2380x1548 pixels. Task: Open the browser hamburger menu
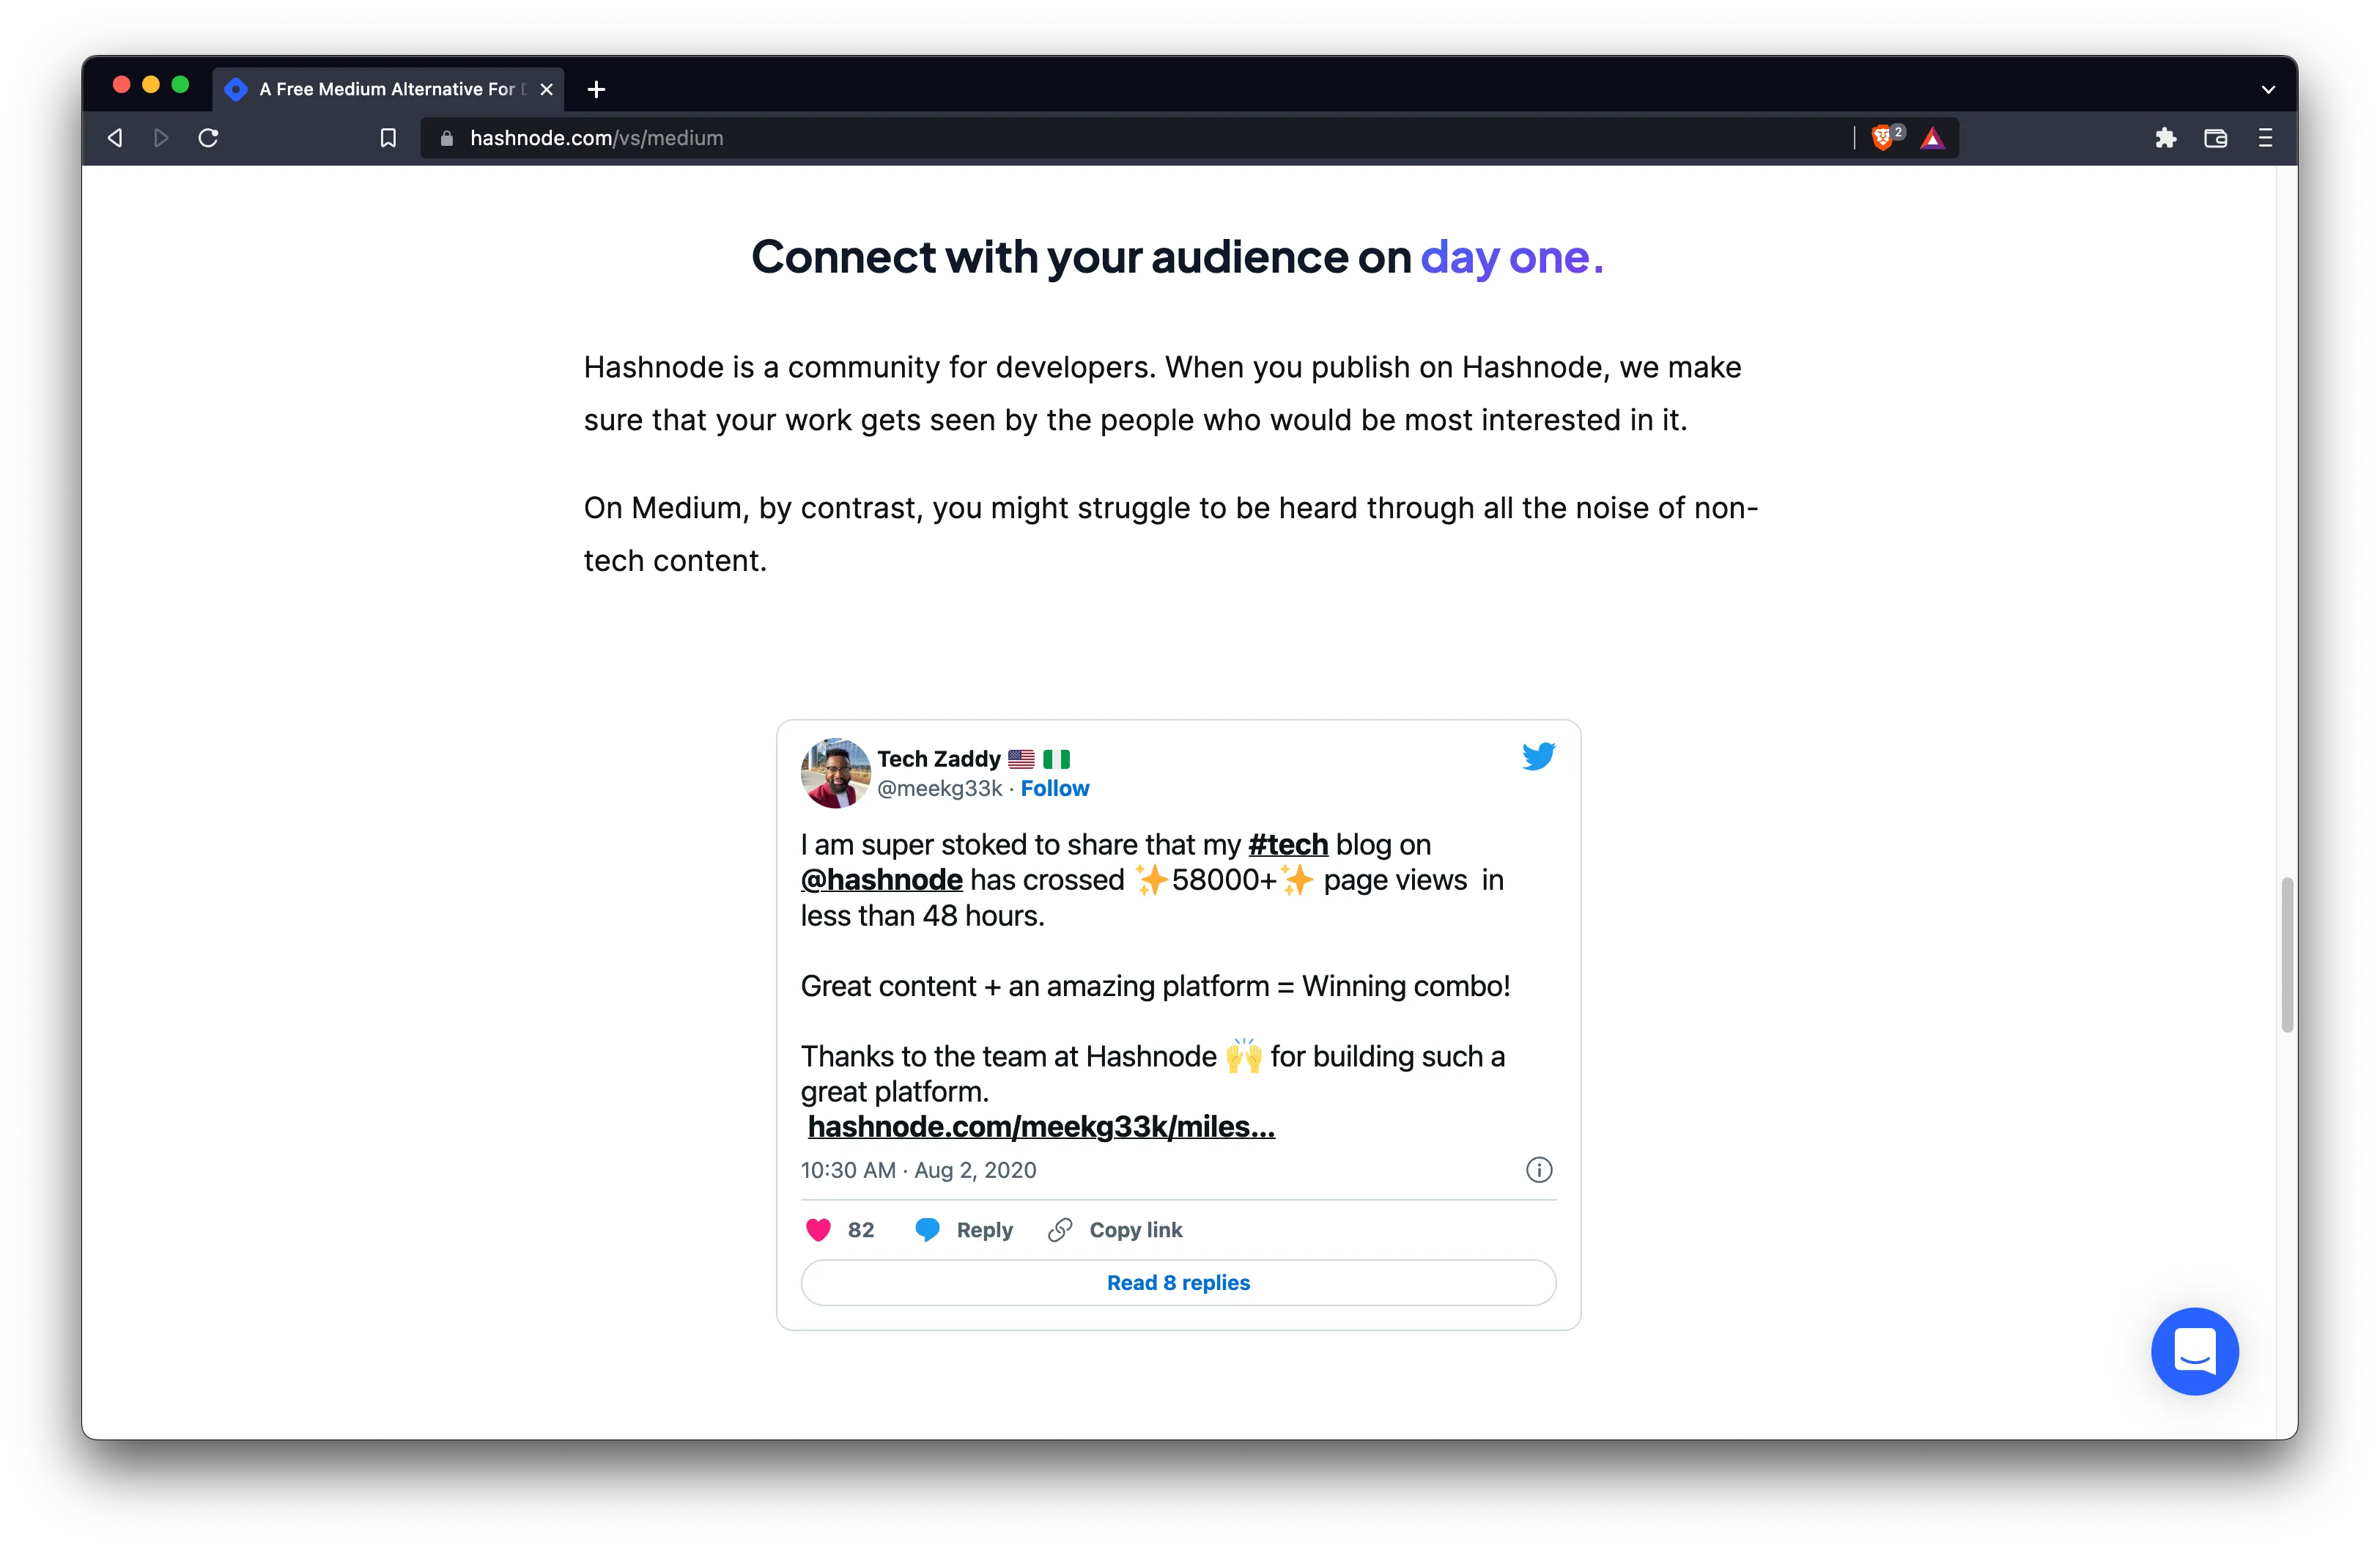[x=2265, y=138]
